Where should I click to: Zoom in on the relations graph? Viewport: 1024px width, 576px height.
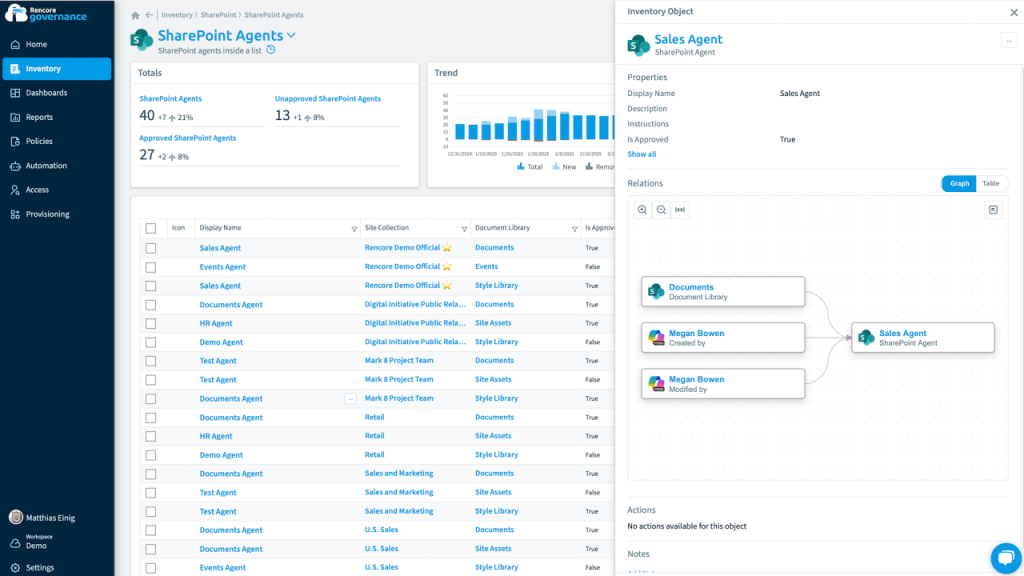coord(642,210)
